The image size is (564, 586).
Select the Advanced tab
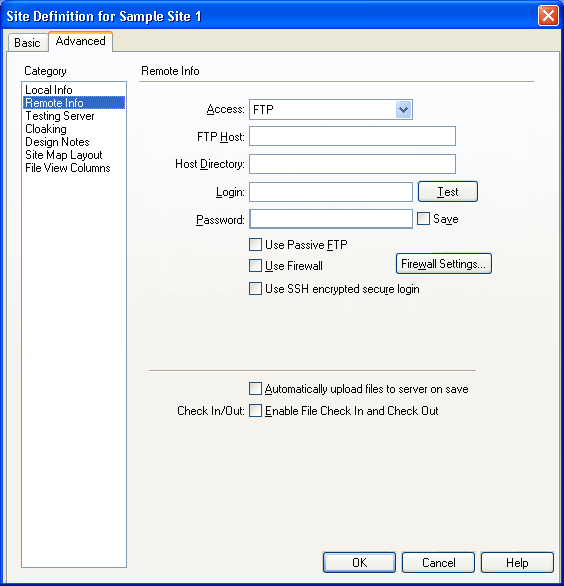pyautogui.click(x=80, y=41)
